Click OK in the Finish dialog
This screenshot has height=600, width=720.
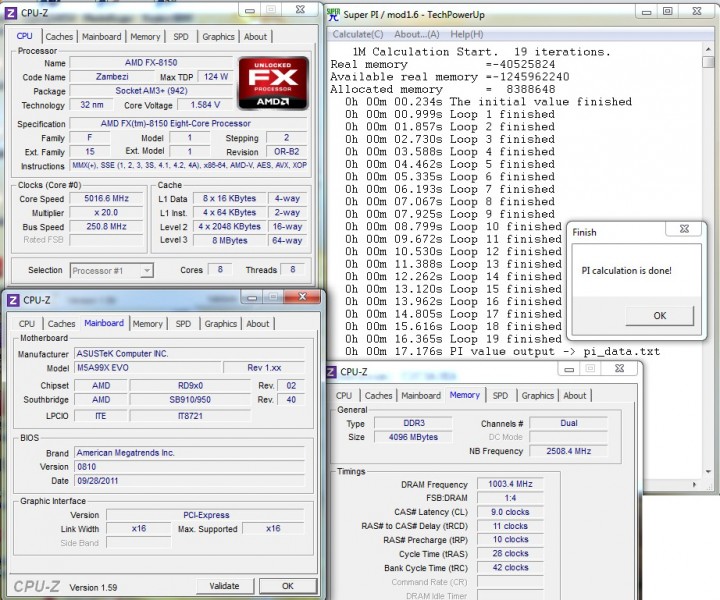(x=659, y=316)
